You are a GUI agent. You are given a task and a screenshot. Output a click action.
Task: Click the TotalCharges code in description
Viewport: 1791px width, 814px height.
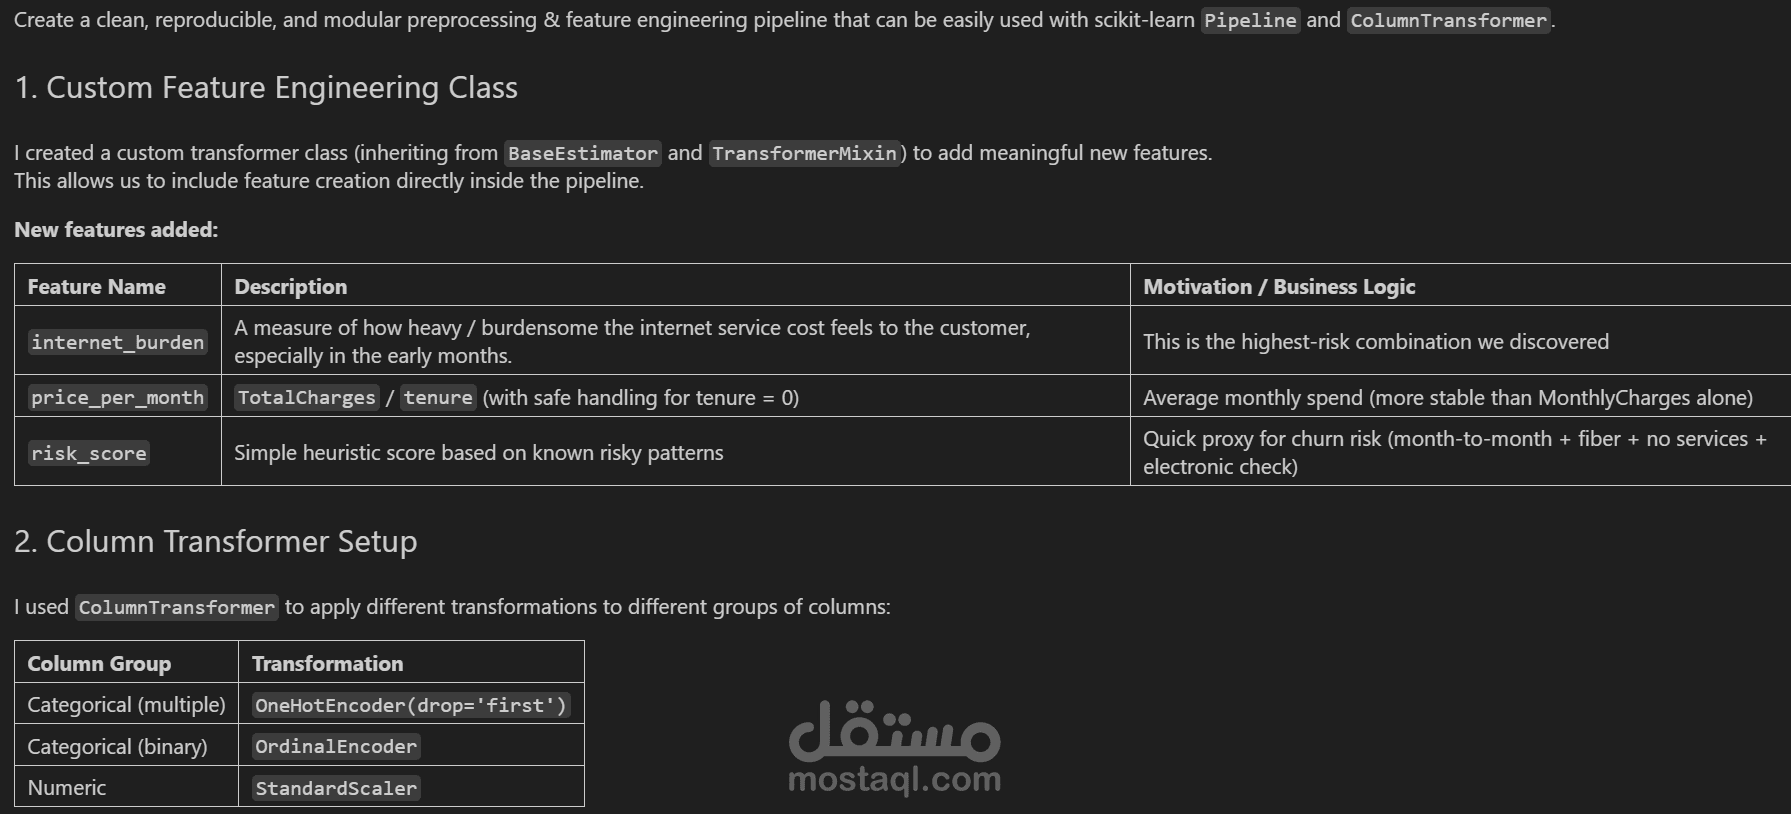pos(306,397)
